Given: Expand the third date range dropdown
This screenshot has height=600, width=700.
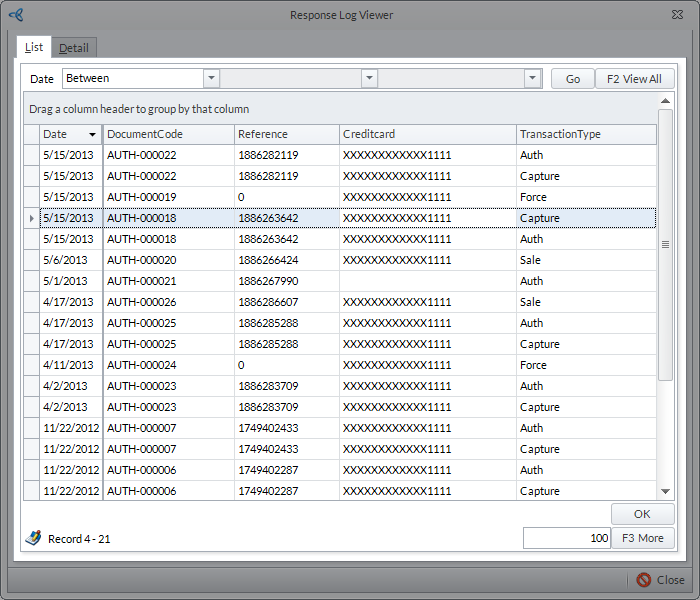Looking at the screenshot, I should coord(533,78).
